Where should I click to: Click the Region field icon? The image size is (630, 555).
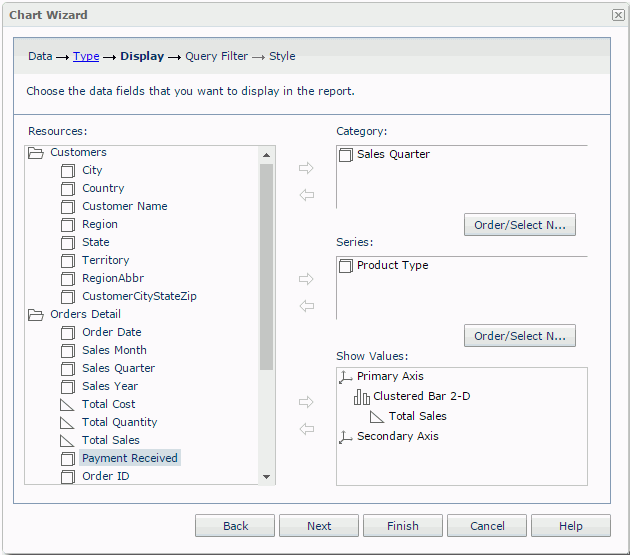coord(68,225)
